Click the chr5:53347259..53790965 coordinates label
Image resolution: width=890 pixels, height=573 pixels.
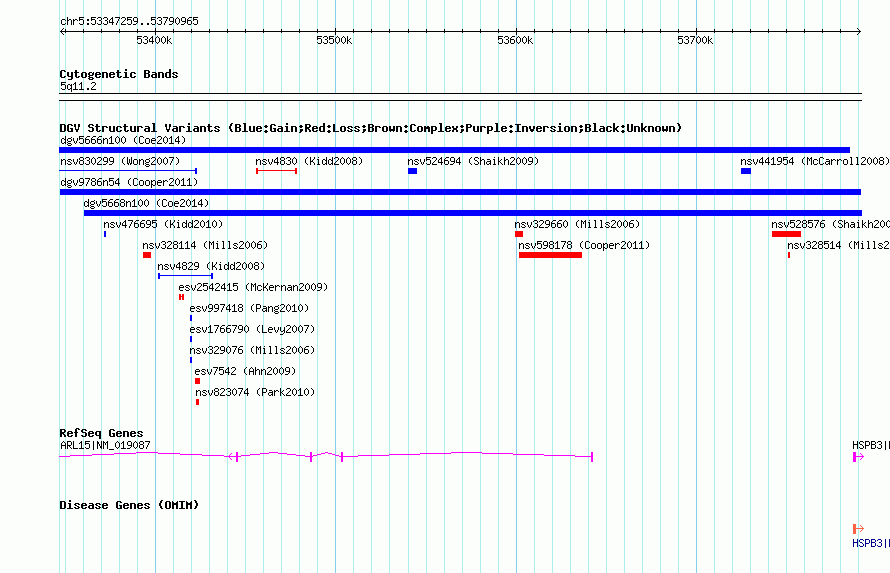[129, 21]
